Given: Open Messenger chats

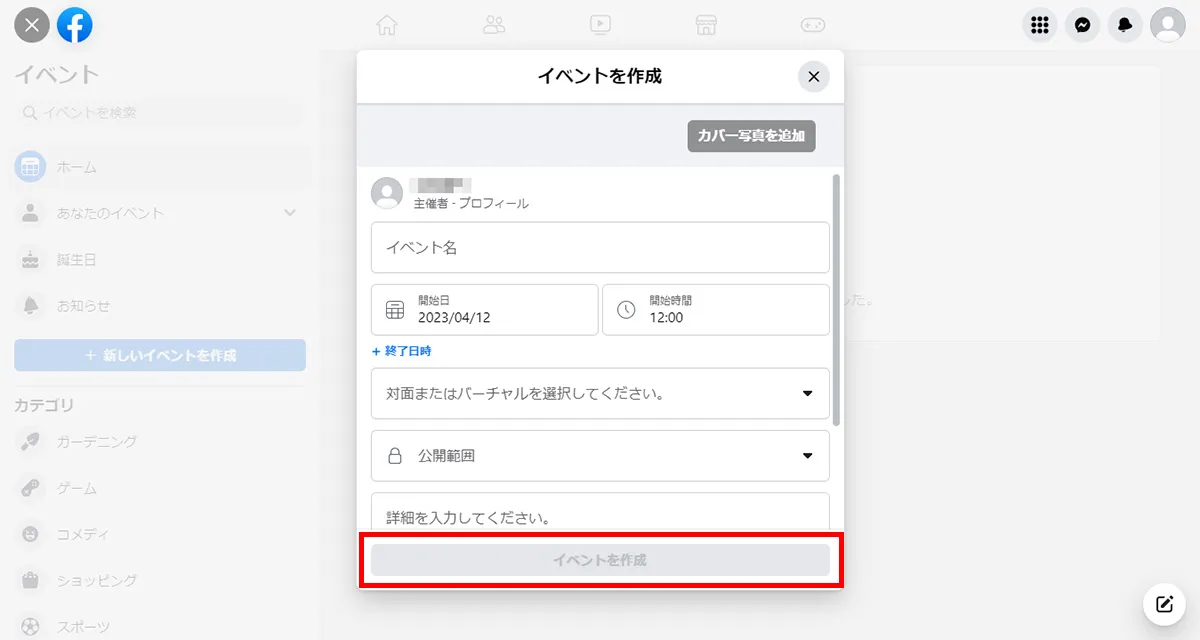Looking at the screenshot, I should pyautogui.click(x=1082, y=25).
